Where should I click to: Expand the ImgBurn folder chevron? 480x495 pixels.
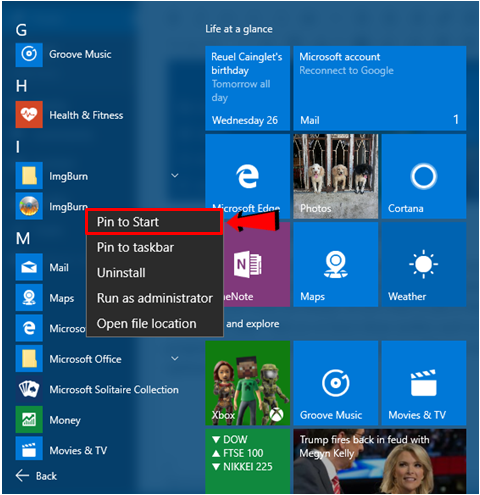(175, 176)
